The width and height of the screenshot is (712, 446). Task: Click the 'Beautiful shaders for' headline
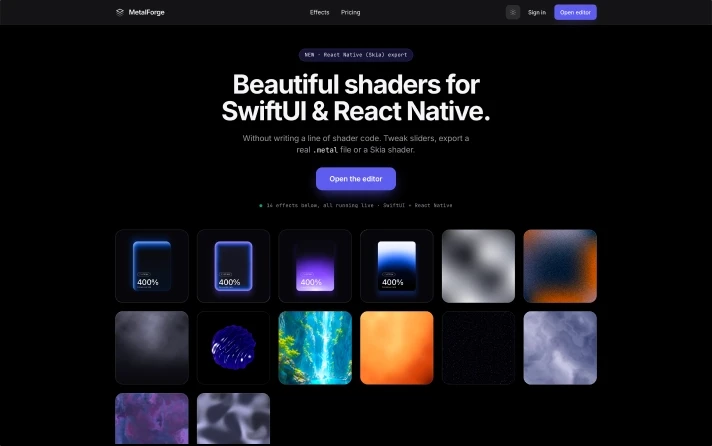[356, 84]
